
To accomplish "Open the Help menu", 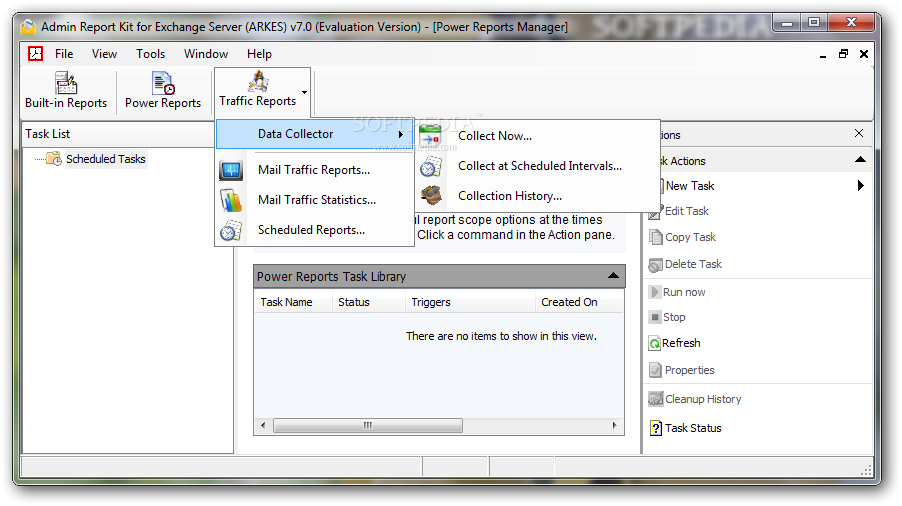I will click(x=259, y=54).
